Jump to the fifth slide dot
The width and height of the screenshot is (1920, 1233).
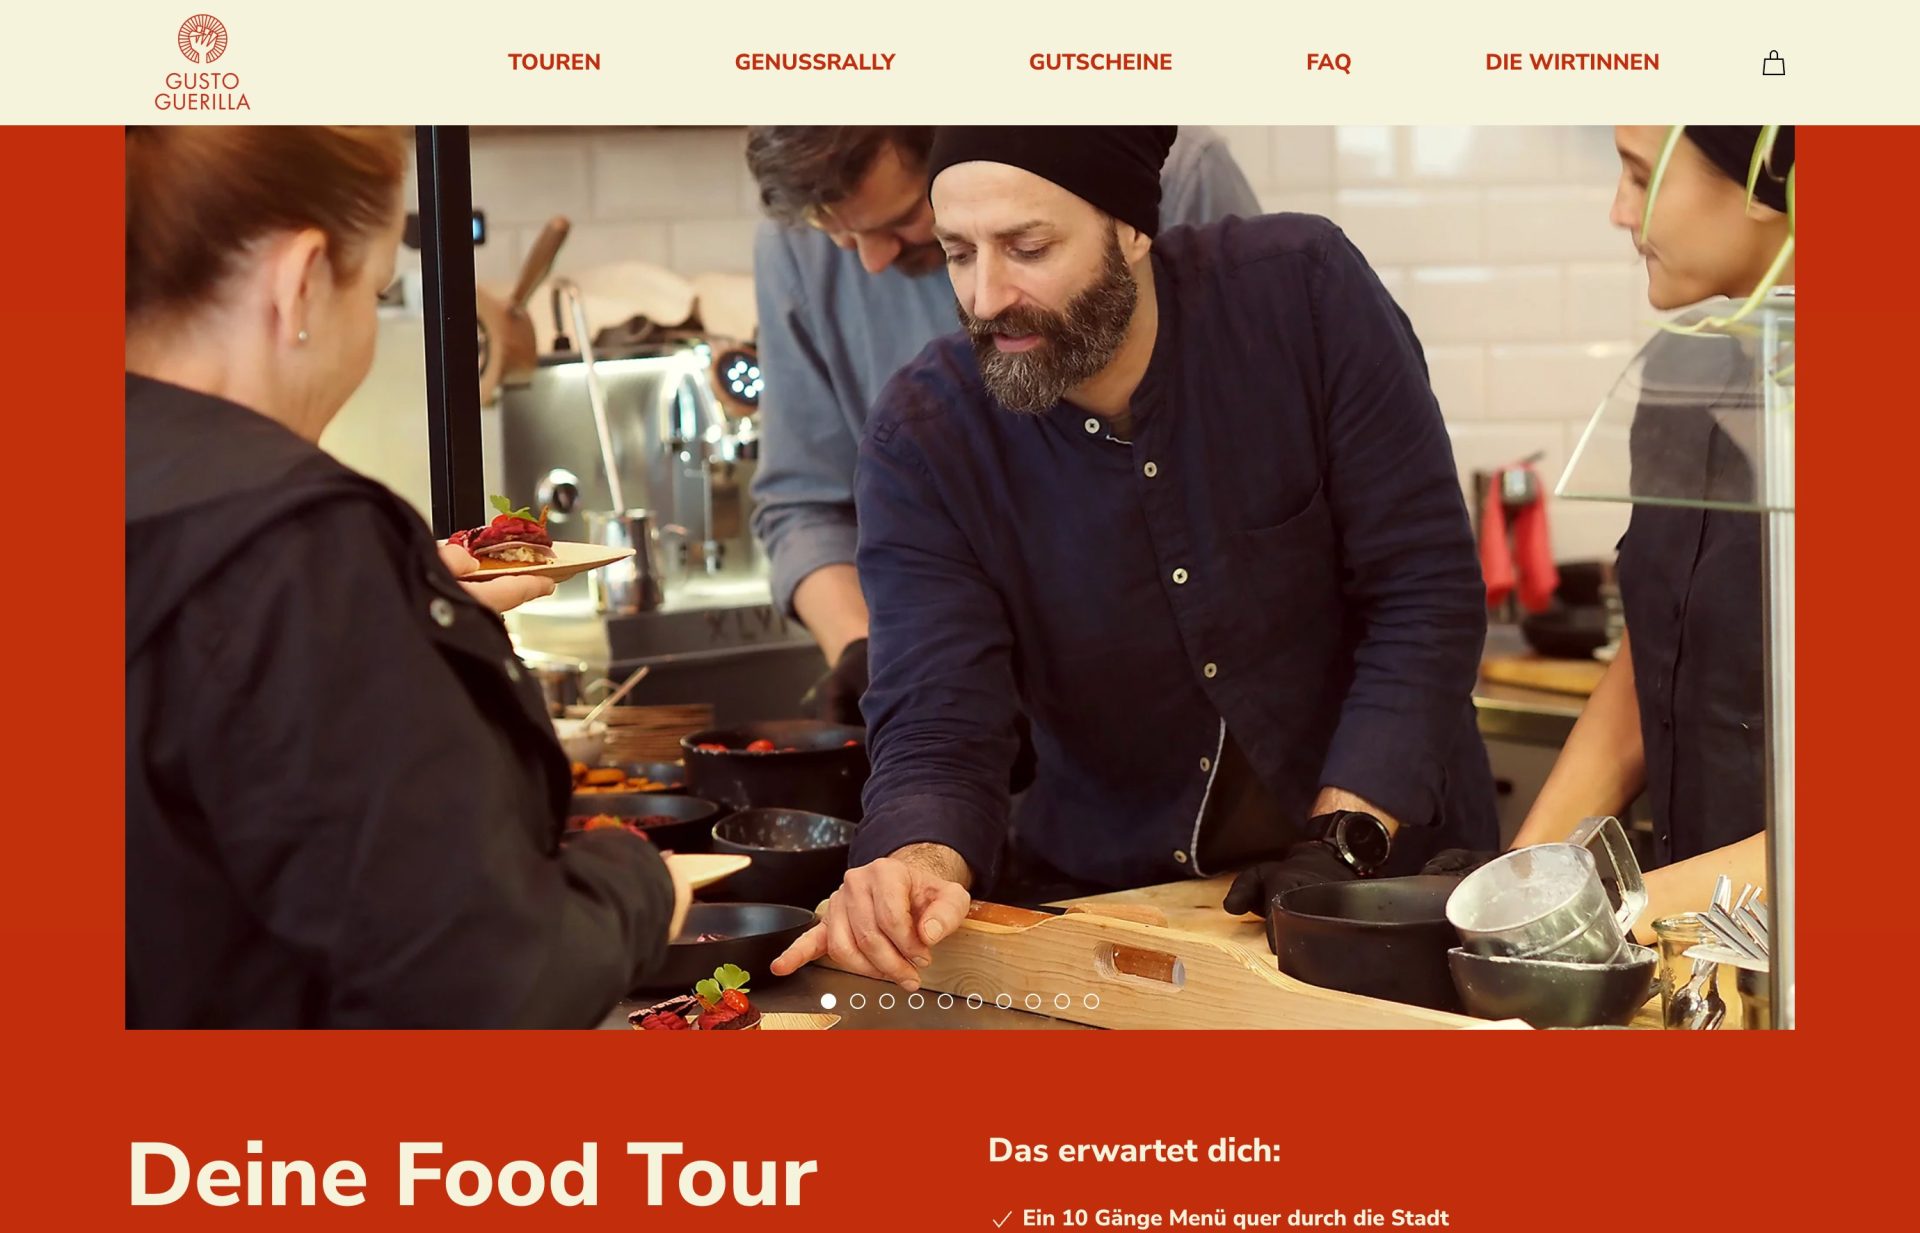pos(945,1001)
